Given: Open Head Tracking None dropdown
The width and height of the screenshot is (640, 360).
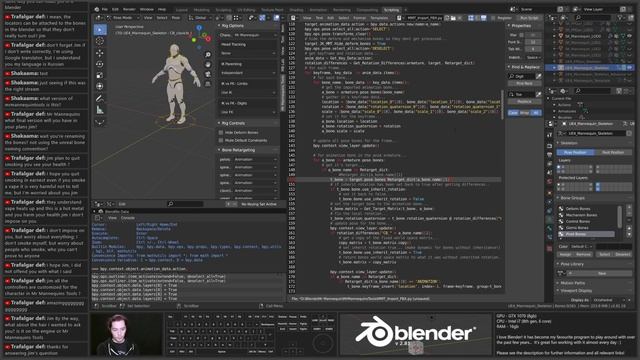Looking at the screenshot, I should [x=249, y=53].
